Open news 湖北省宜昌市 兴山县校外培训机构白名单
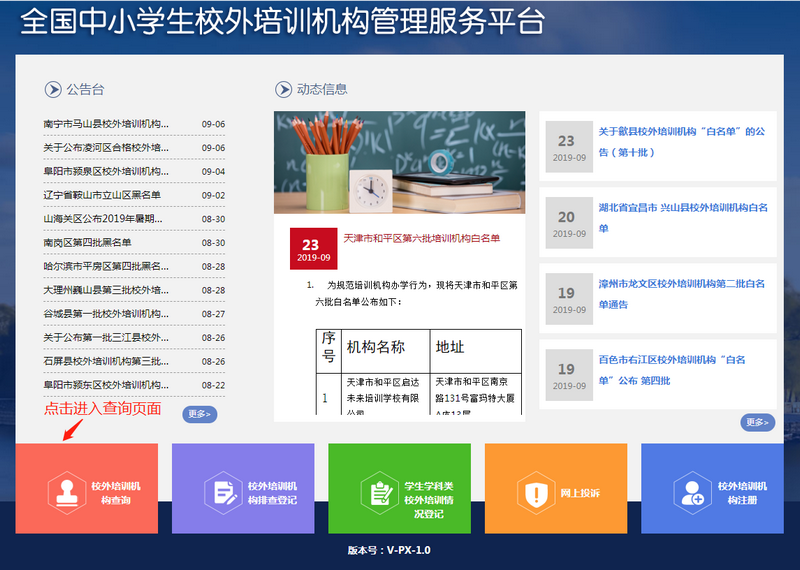800x570 pixels. click(x=683, y=218)
